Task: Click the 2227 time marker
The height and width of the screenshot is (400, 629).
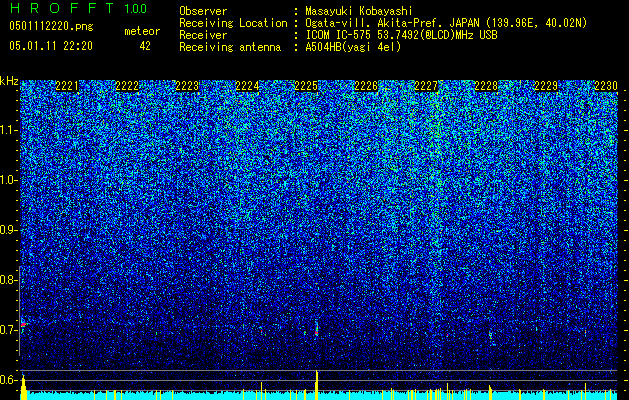Action: (426, 86)
